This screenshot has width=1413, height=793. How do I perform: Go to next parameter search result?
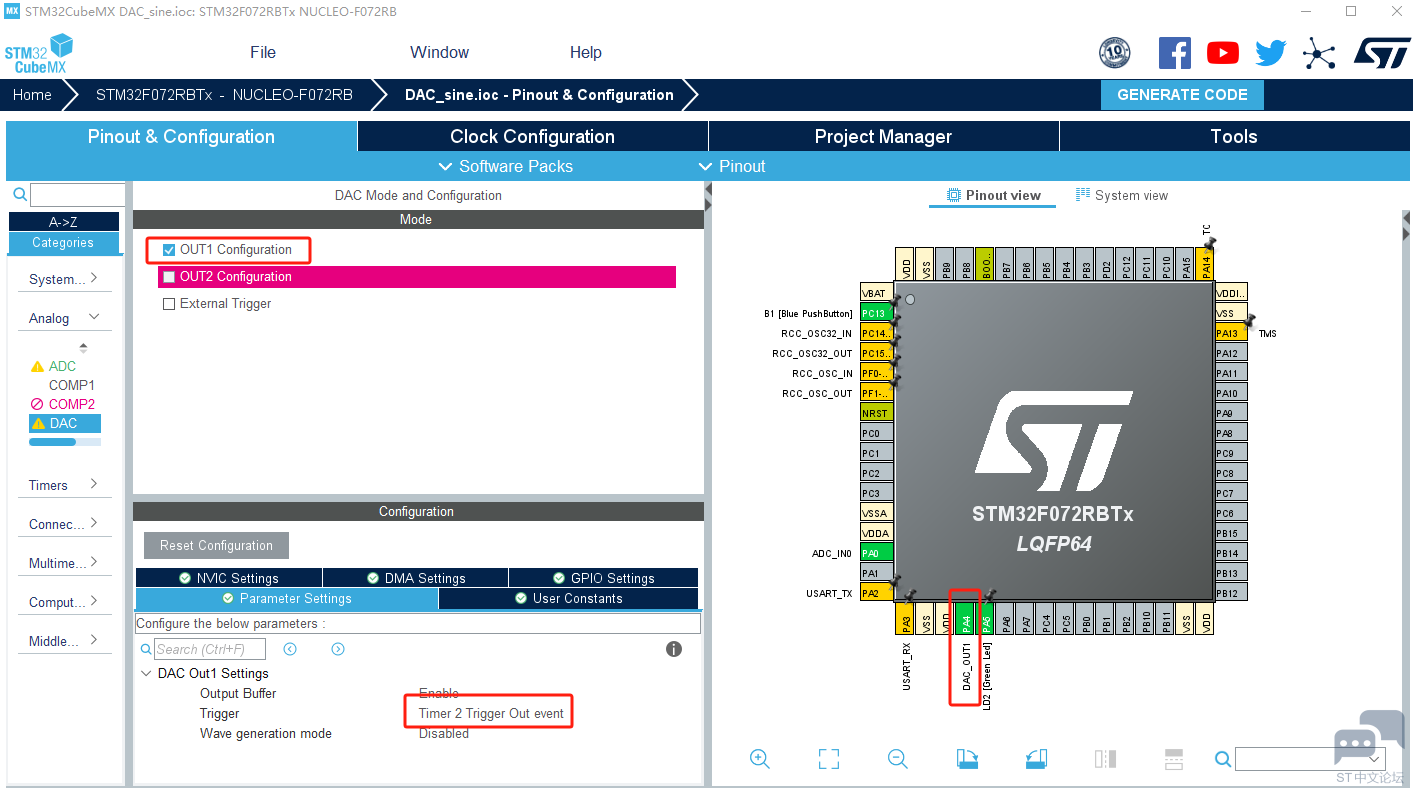(x=338, y=649)
